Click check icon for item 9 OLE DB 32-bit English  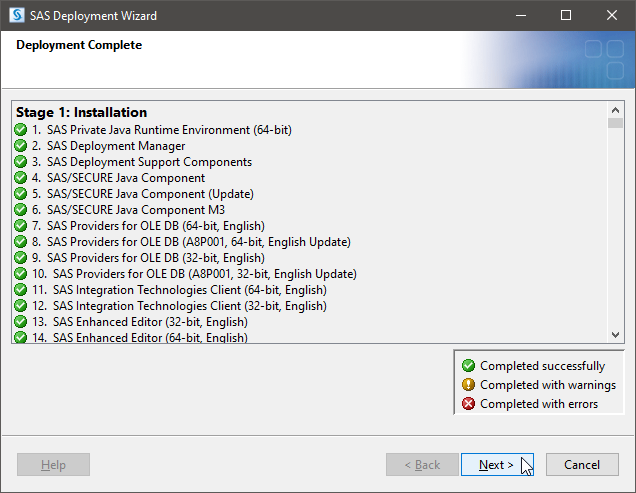pyautogui.click(x=20, y=258)
